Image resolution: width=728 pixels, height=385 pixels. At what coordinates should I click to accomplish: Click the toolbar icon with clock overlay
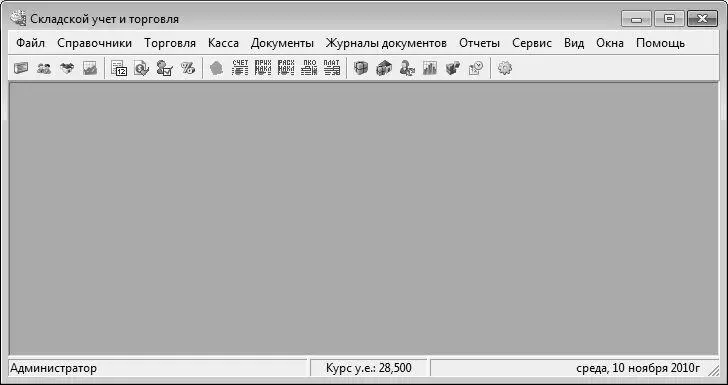tap(476, 69)
